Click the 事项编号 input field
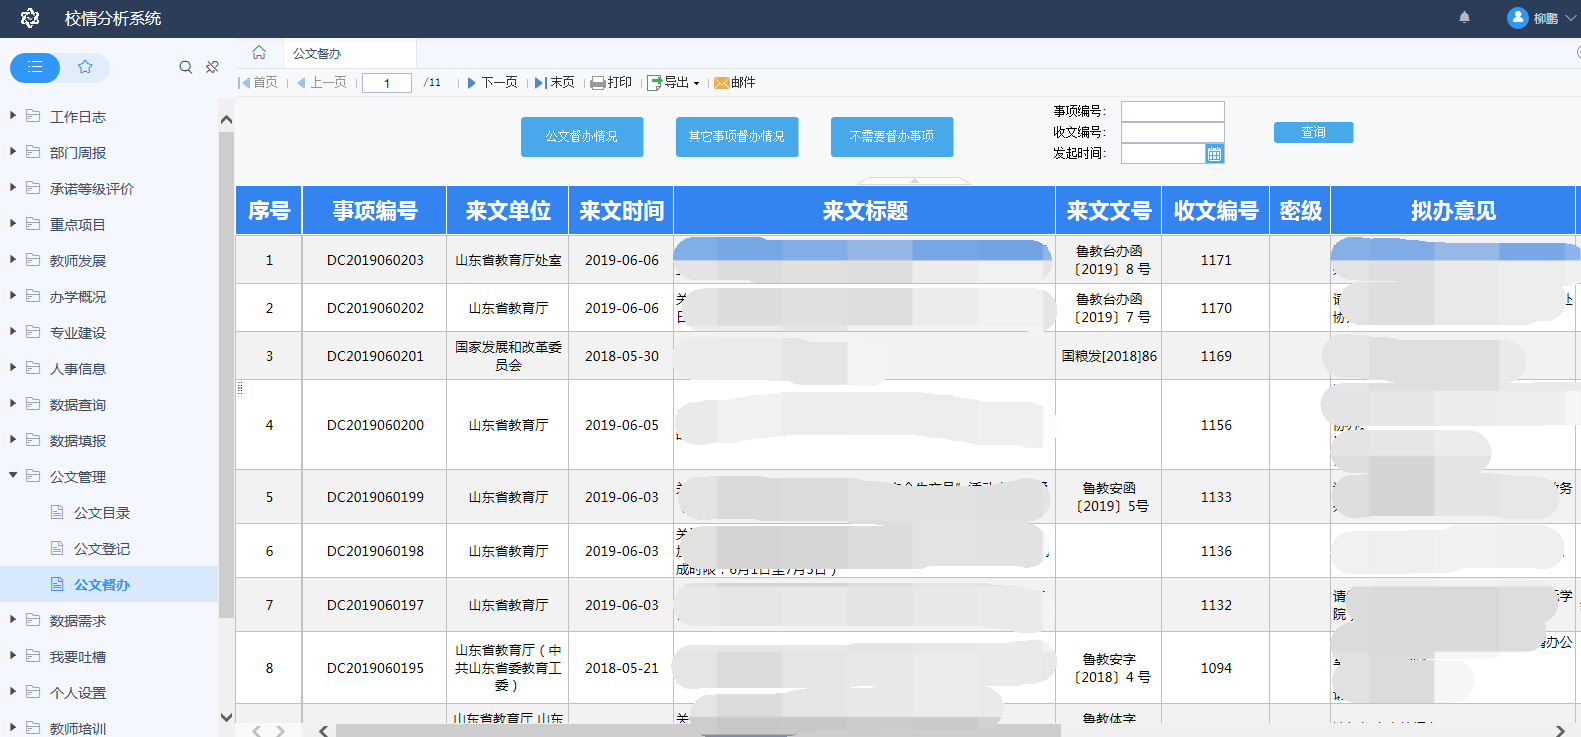This screenshot has width=1581, height=737. coord(1172,111)
